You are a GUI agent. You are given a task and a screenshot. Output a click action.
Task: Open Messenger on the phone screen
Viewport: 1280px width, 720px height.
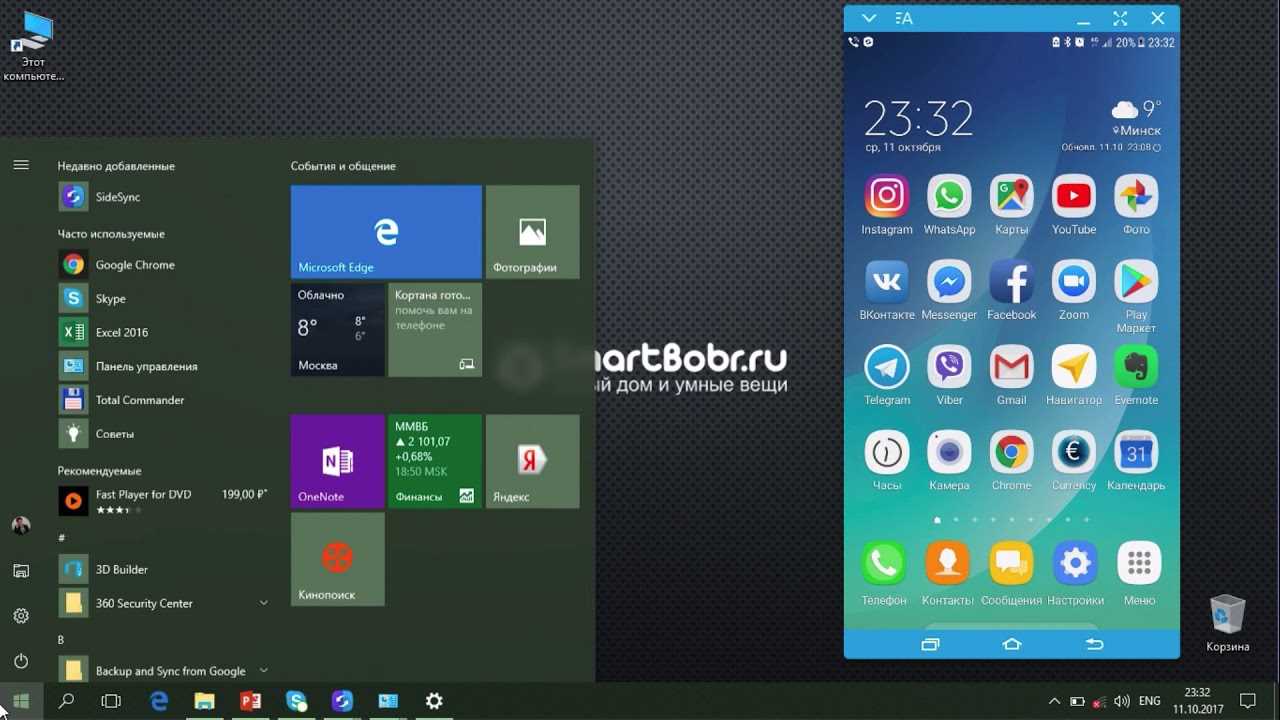coord(949,282)
